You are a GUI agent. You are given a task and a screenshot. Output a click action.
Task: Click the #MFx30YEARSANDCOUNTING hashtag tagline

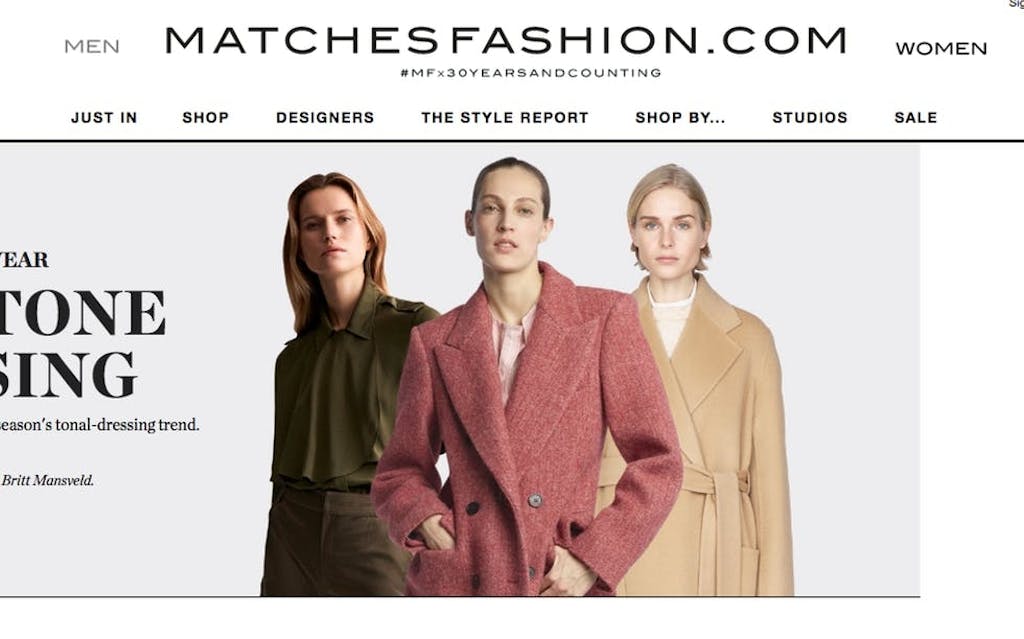click(531, 73)
